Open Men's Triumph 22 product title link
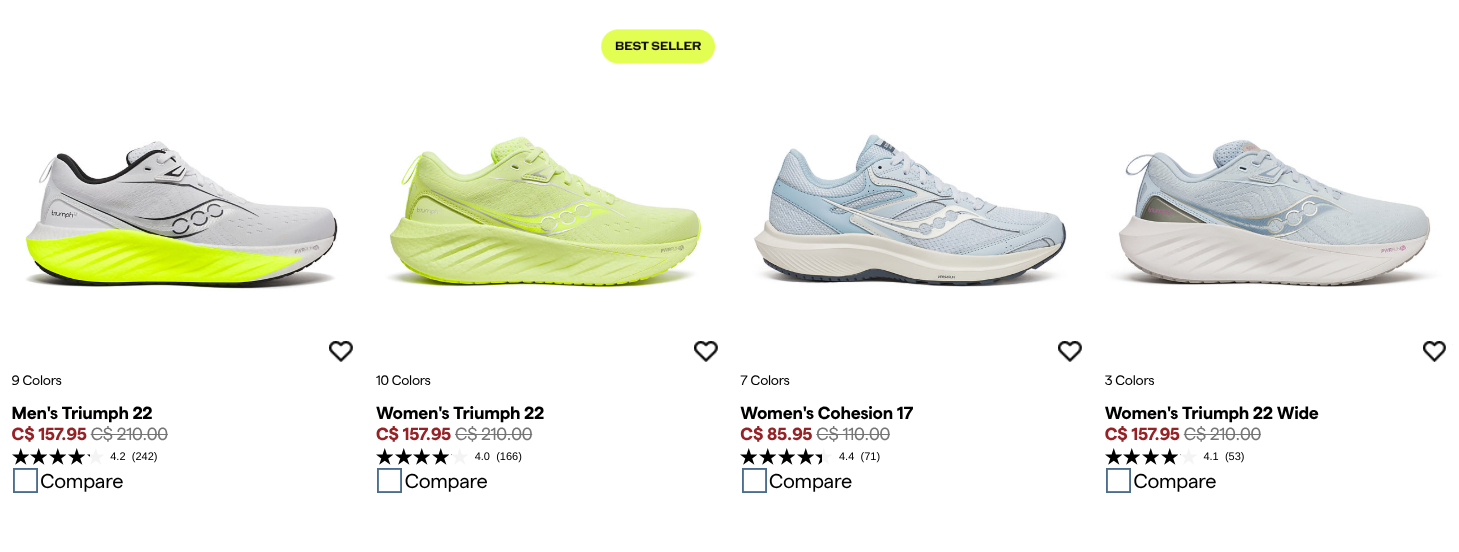This screenshot has width=1459, height=552. tap(82, 413)
